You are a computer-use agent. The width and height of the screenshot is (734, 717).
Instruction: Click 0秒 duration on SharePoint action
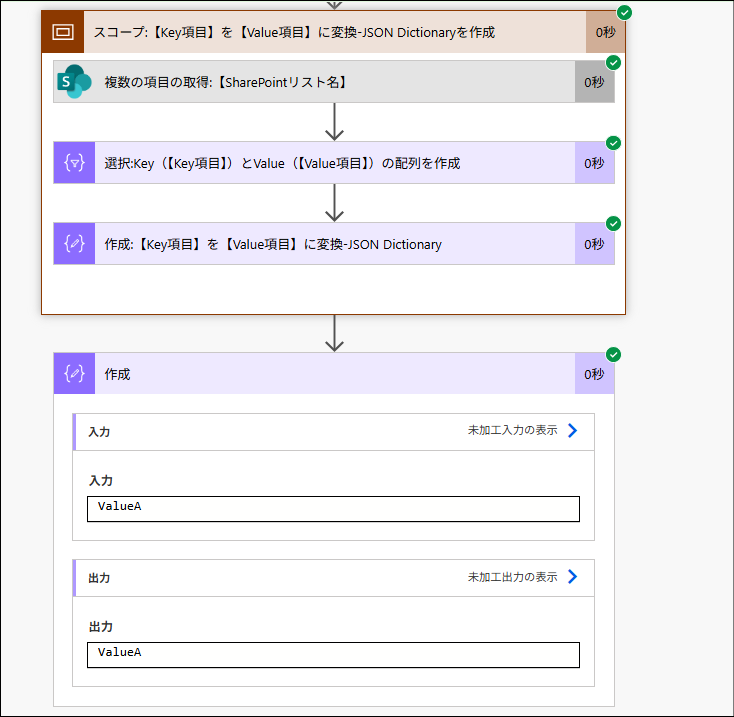pos(595,82)
